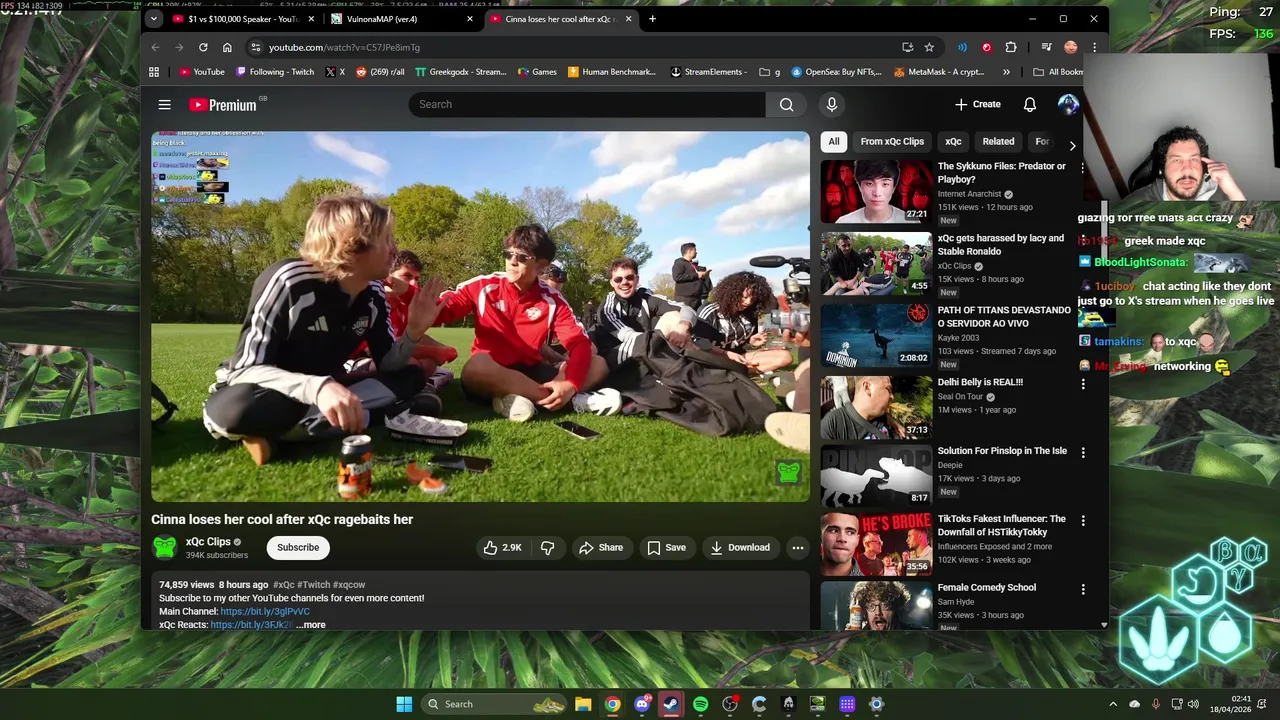Open Chrome tab search dropdown
The image size is (1280, 720).
[153, 18]
